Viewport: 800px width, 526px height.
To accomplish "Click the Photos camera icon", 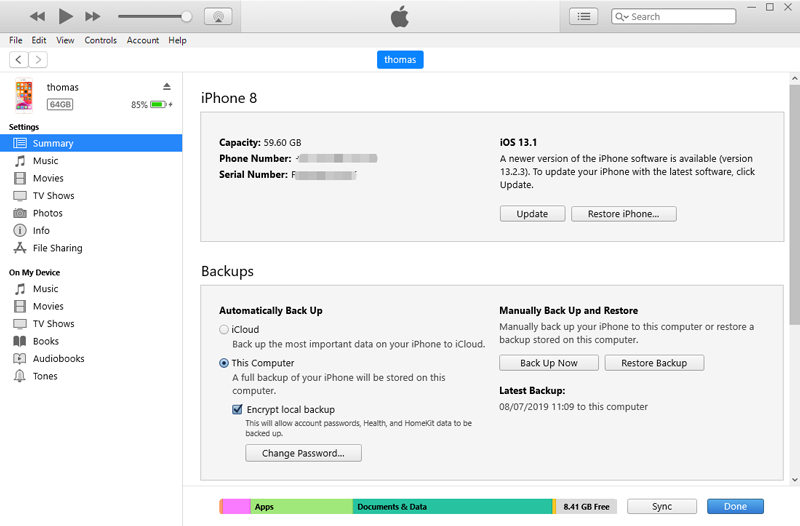I will point(20,213).
